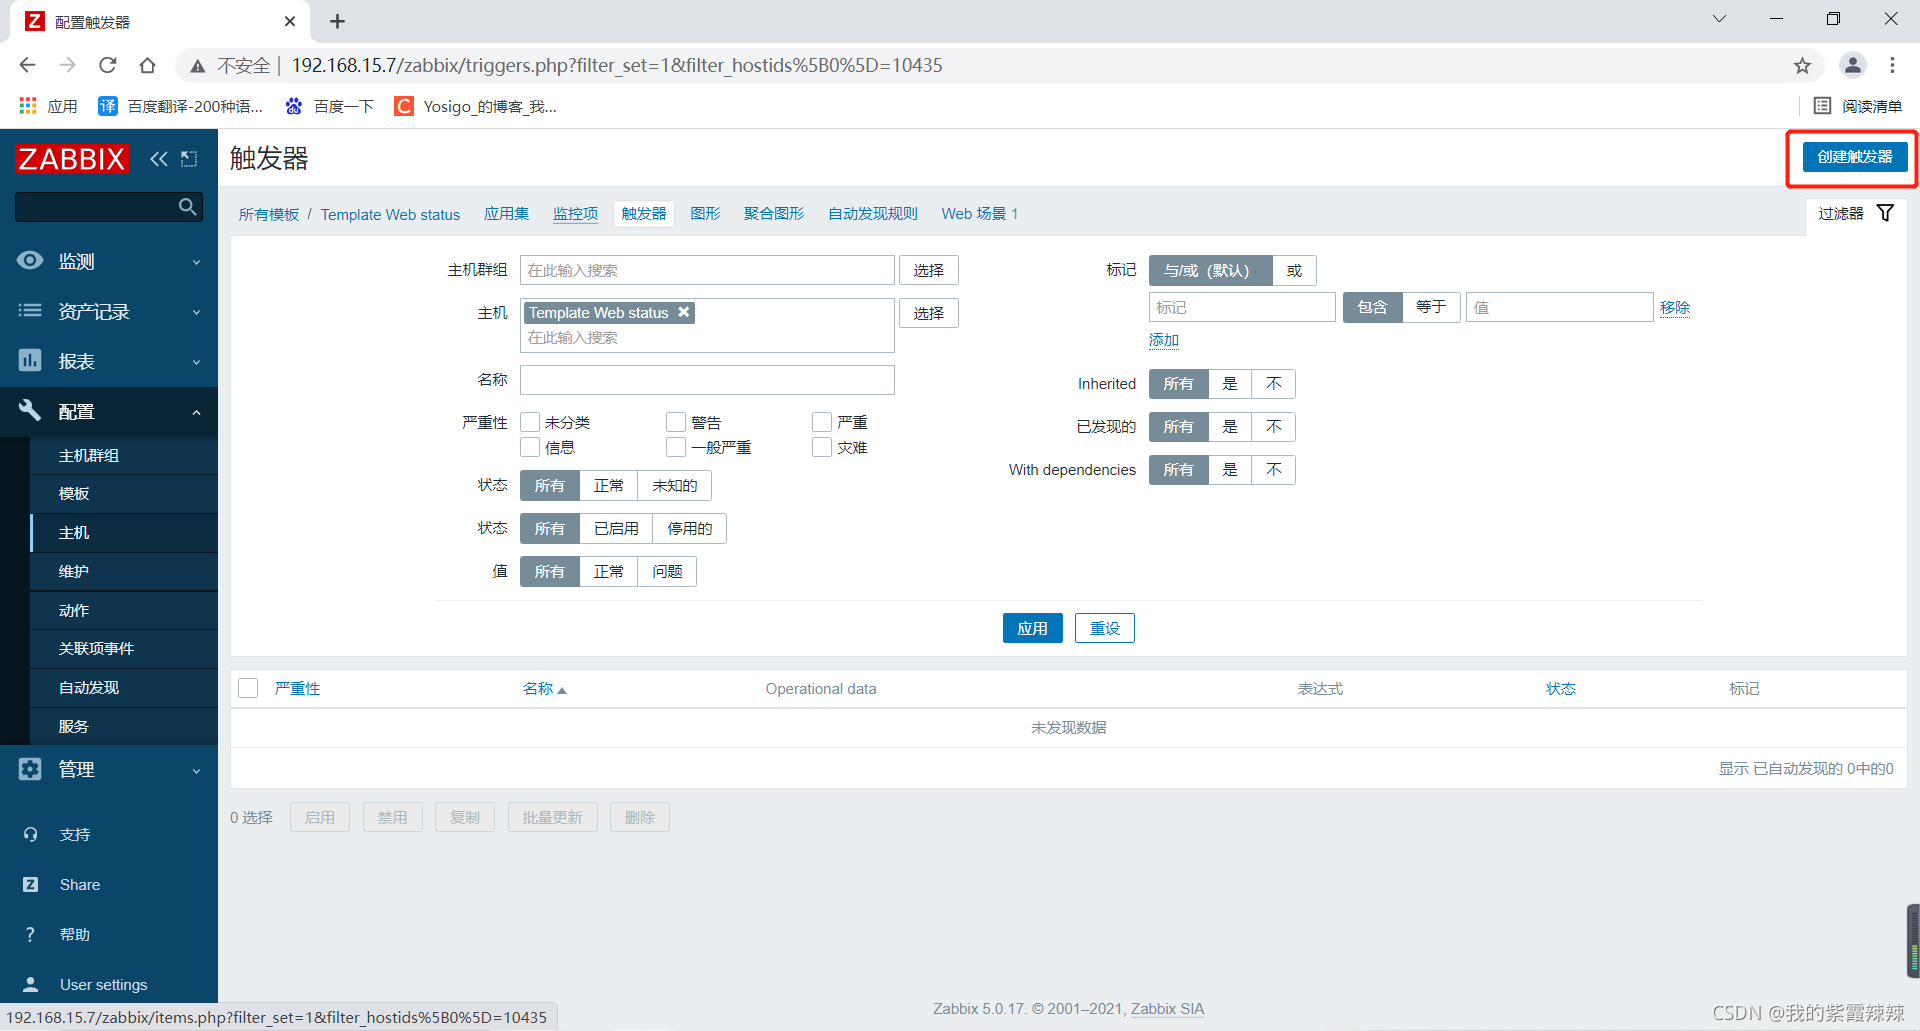Viewport: 1920px width, 1031px height.
Task: Open a new browser tab
Action: 337,21
